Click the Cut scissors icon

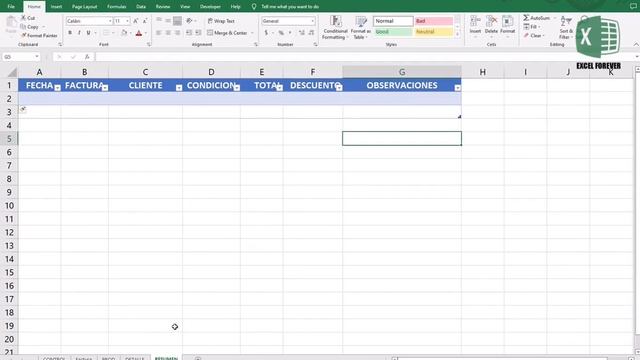point(24,18)
